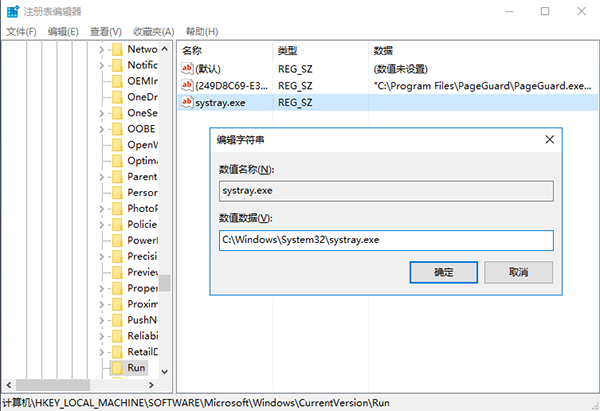This screenshot has width=600, height=411.
Task: Select the (数值未设置) data cell
Action: [401, 69]
